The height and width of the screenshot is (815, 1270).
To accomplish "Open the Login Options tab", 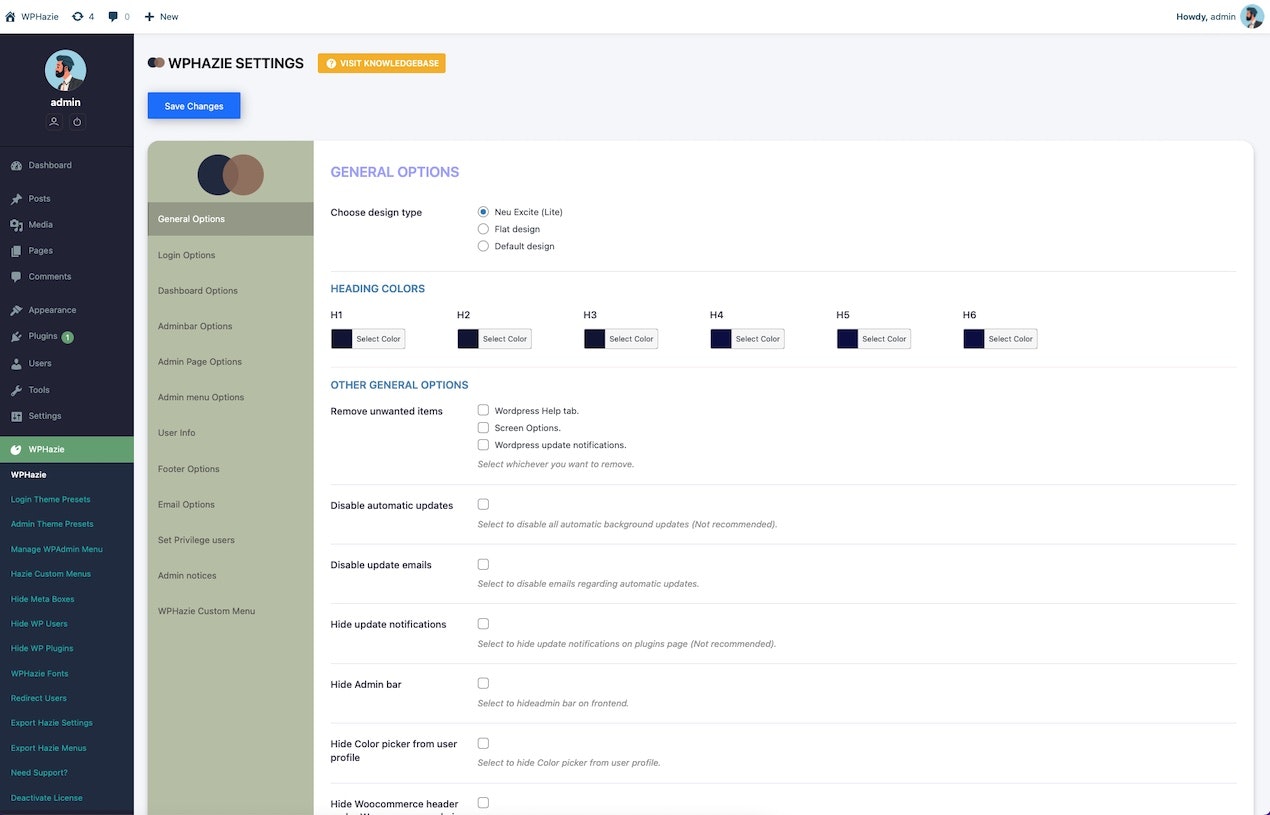I will [230, 255].
